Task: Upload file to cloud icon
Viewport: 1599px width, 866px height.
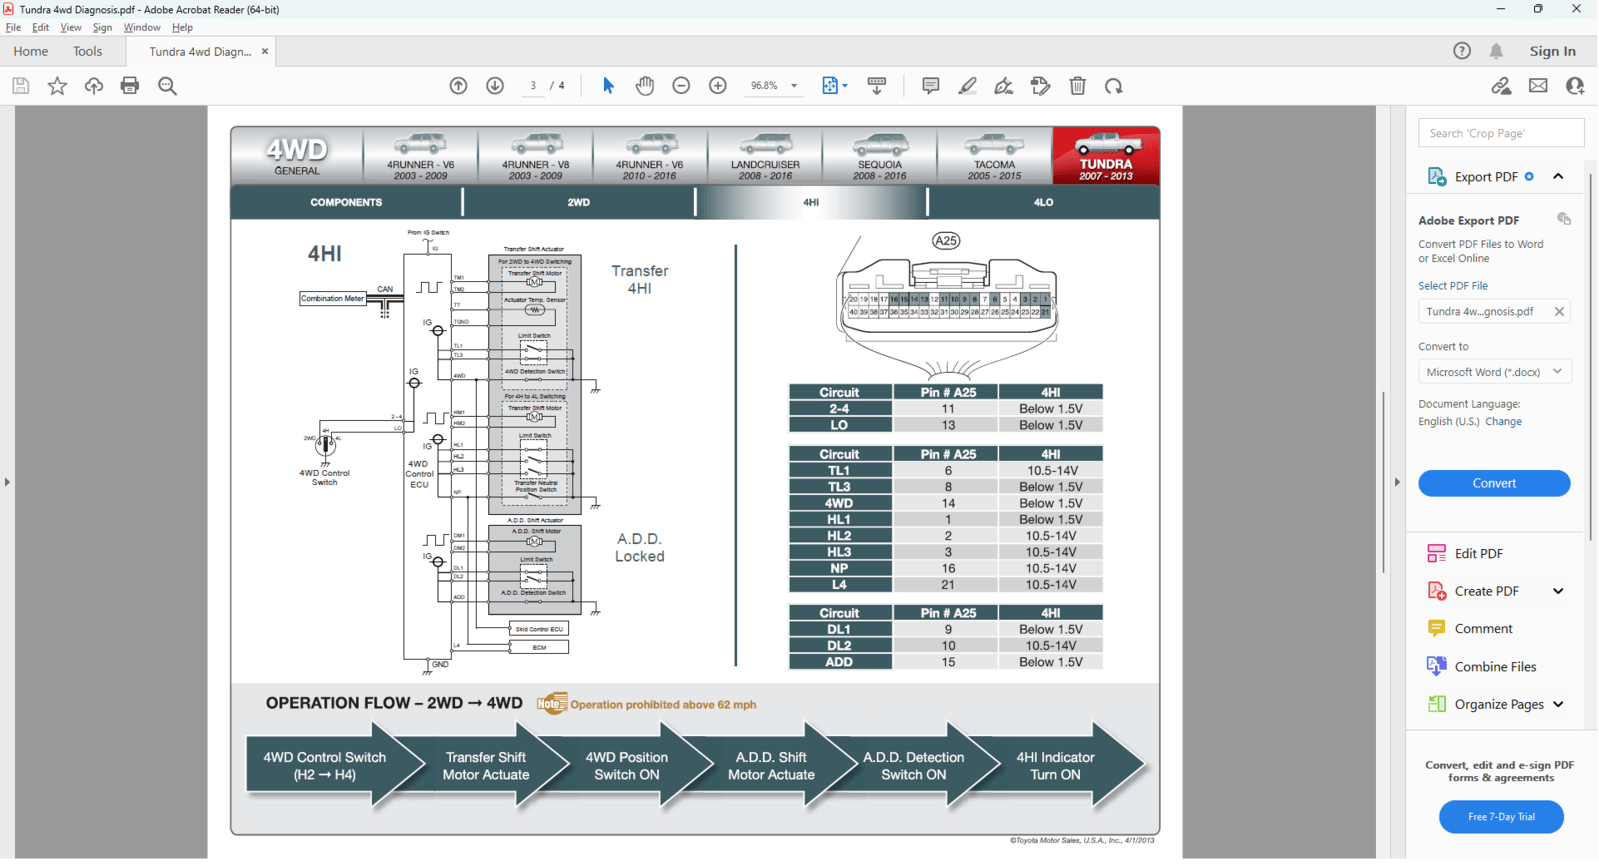Action: pyautogui.click(x=93, y=86)
